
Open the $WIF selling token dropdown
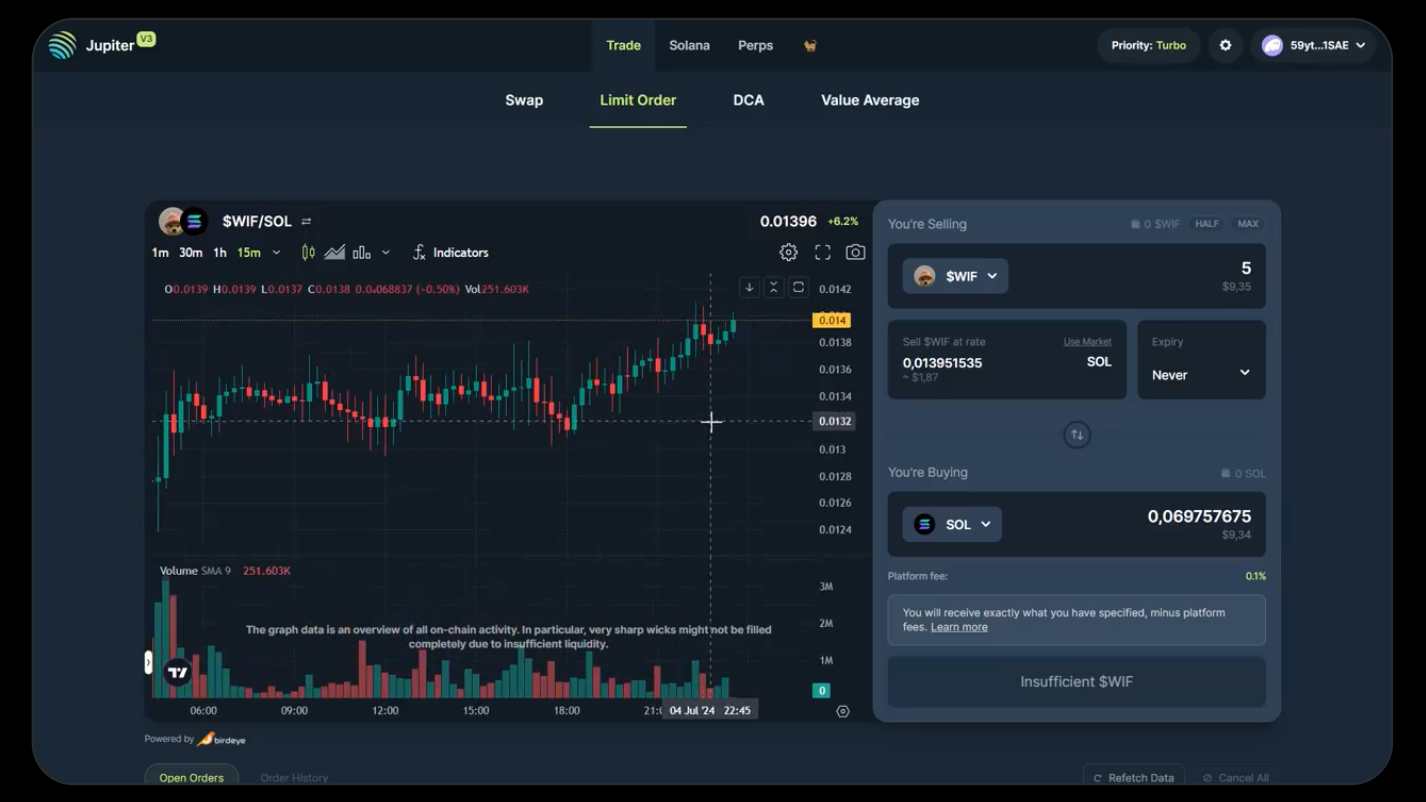955,276
